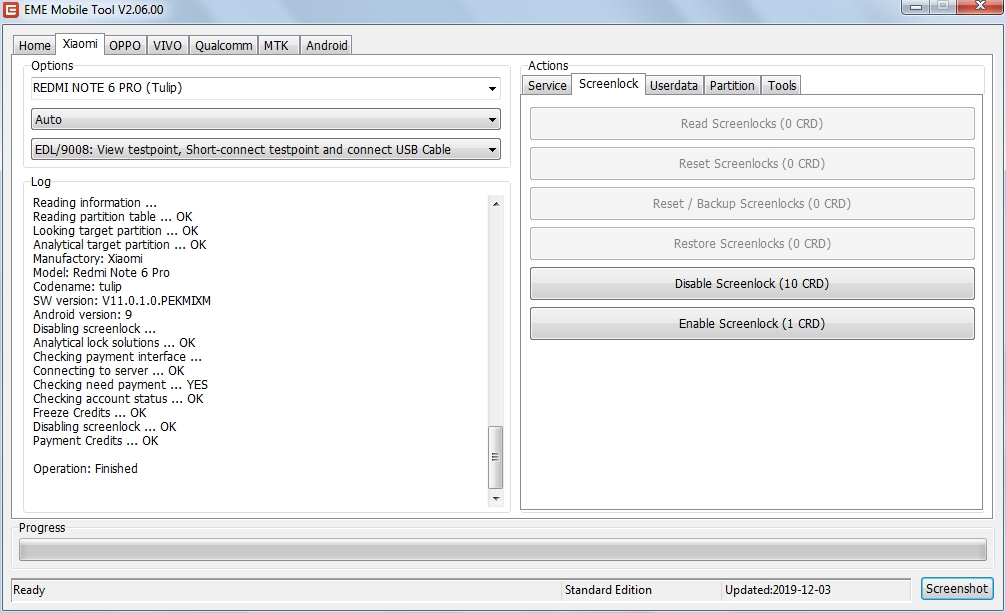Click the 'Looking target partition ... OK' log line
Screen dimensions: 1006x613
click(x=115, y=231)
